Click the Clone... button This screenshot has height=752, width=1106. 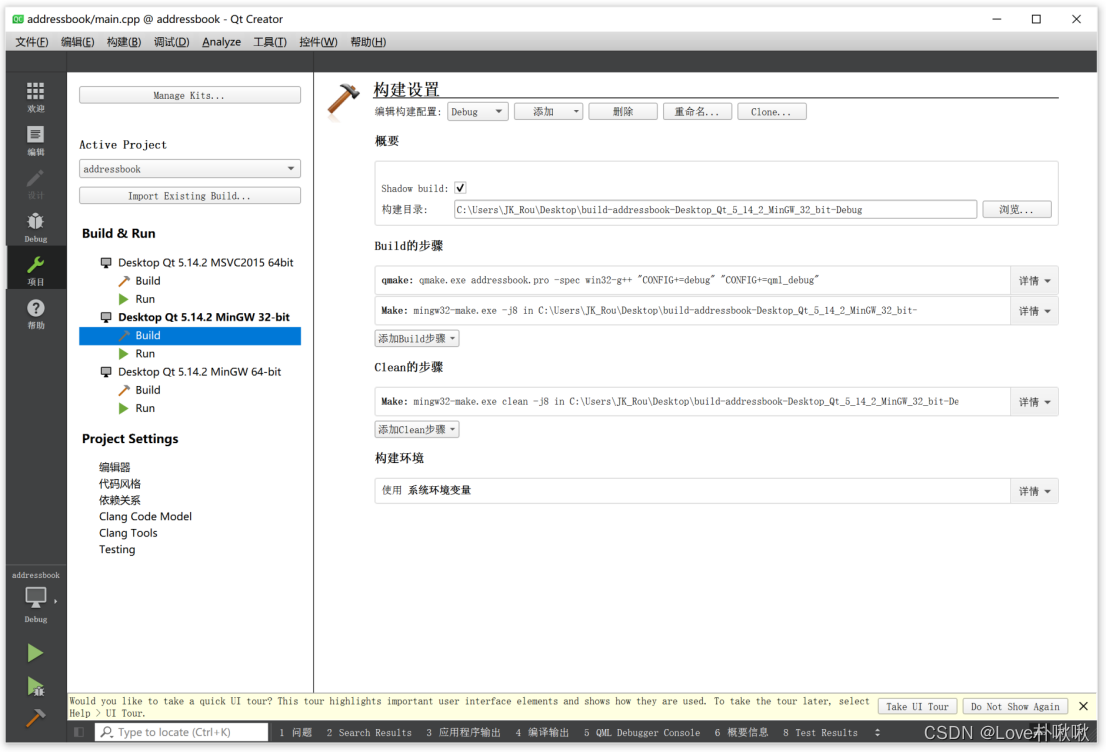point(771,111)
